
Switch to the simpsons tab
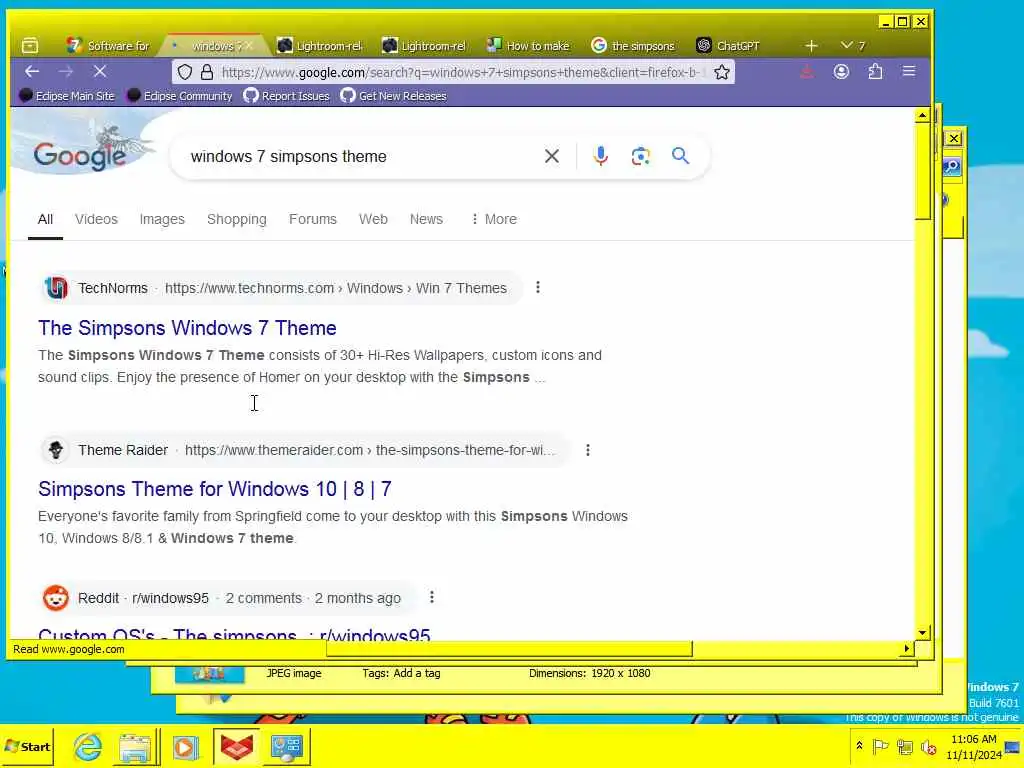click(x=633, y=46)
